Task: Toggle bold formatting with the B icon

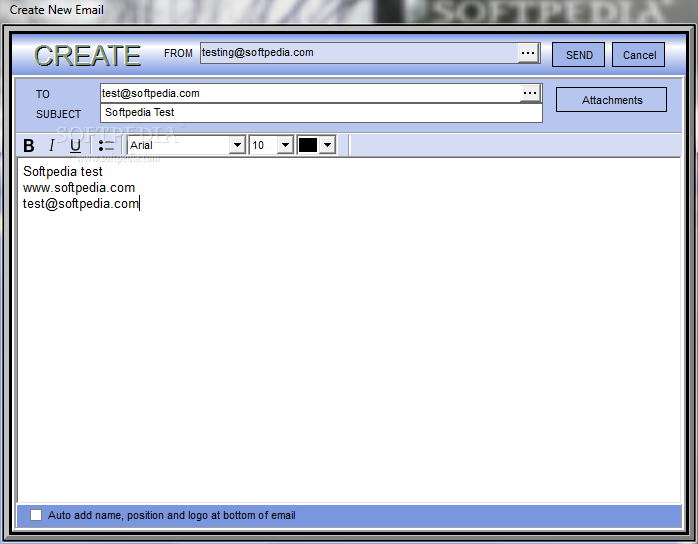Action: [29, 146]
